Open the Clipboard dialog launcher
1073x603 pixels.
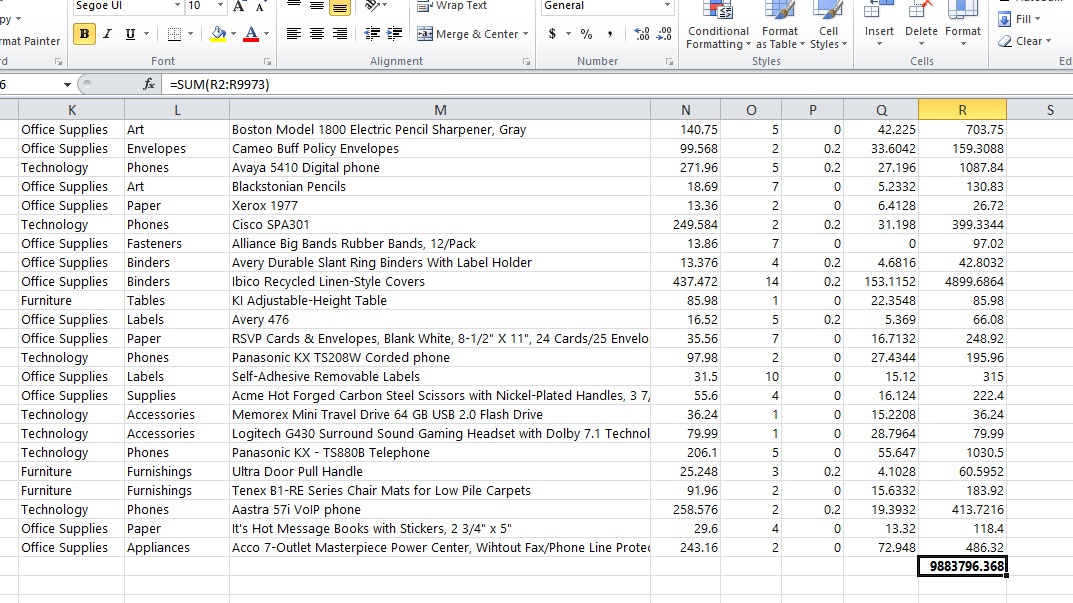[58, 62]
